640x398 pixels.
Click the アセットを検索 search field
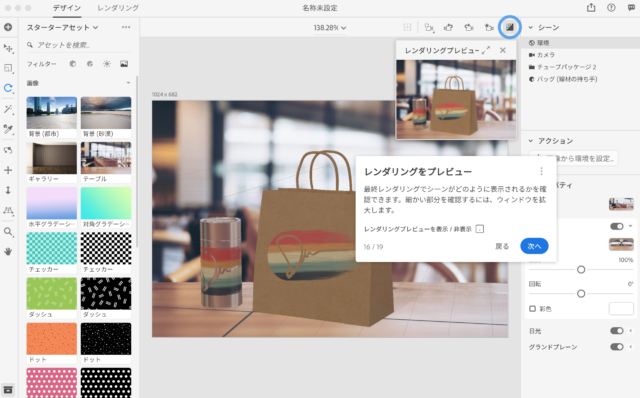(79, 45)
